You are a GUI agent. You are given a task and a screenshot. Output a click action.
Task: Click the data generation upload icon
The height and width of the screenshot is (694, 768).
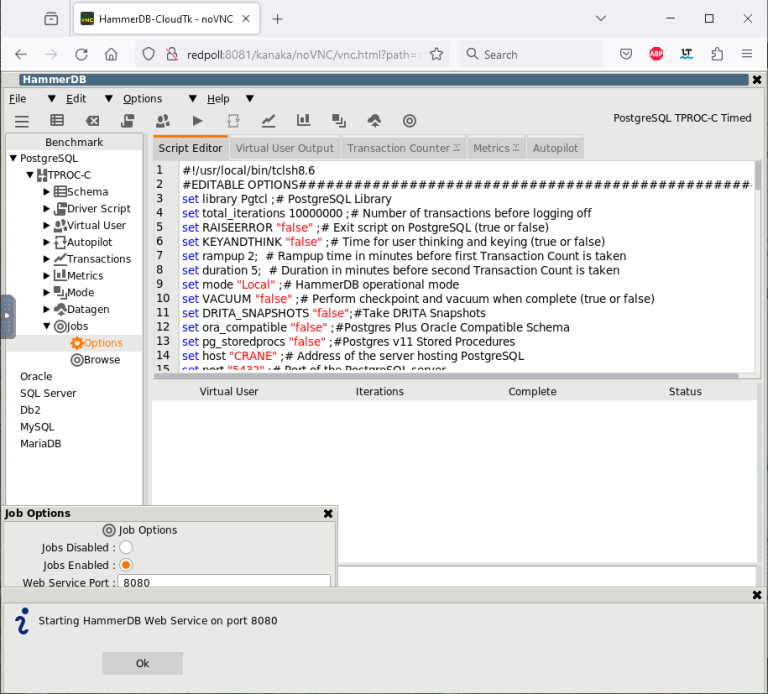374,121
